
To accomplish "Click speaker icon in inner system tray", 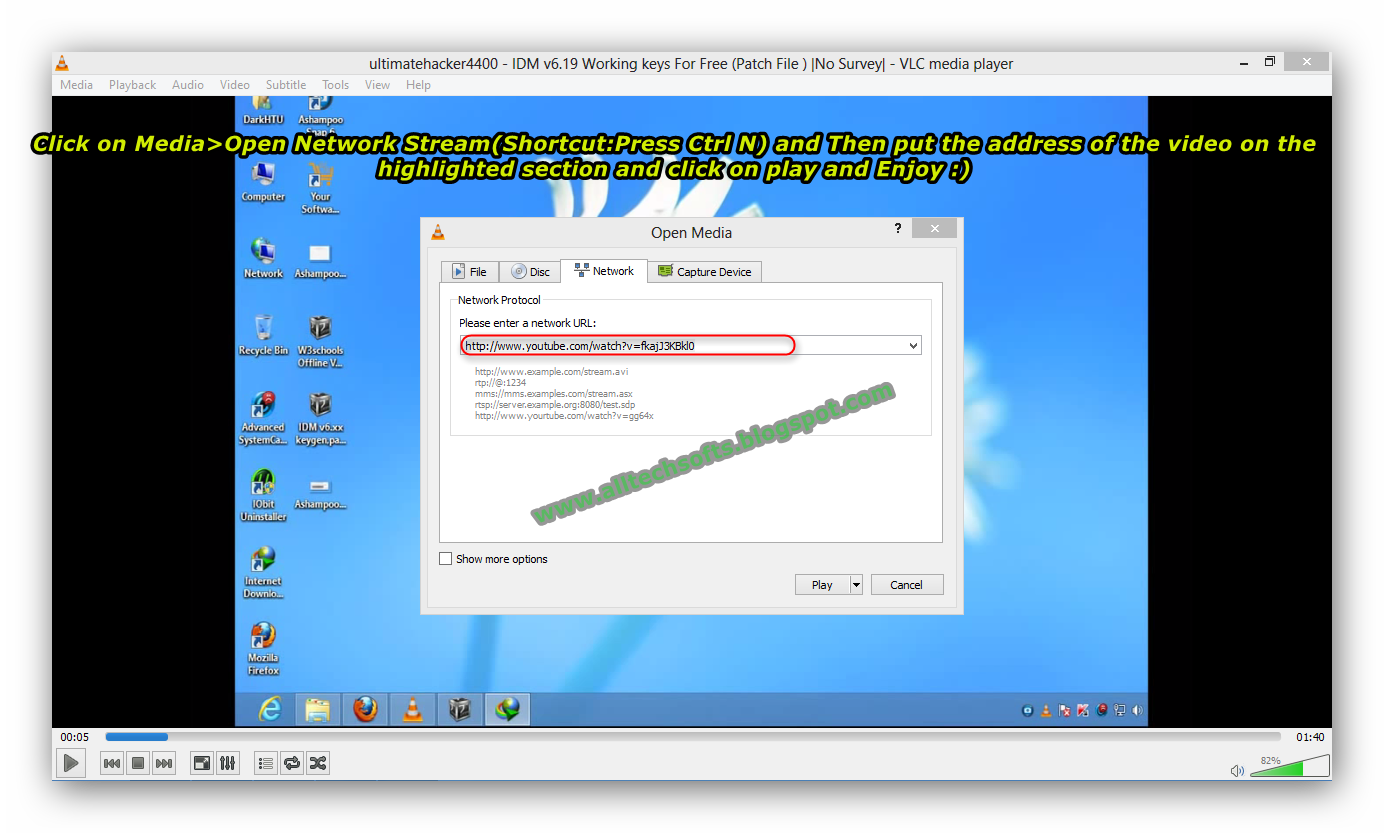I will click(x=1137, y=711).
